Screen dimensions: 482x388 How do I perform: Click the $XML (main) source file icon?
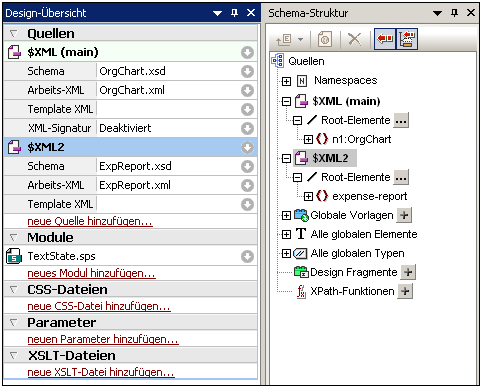pos(14,52)
